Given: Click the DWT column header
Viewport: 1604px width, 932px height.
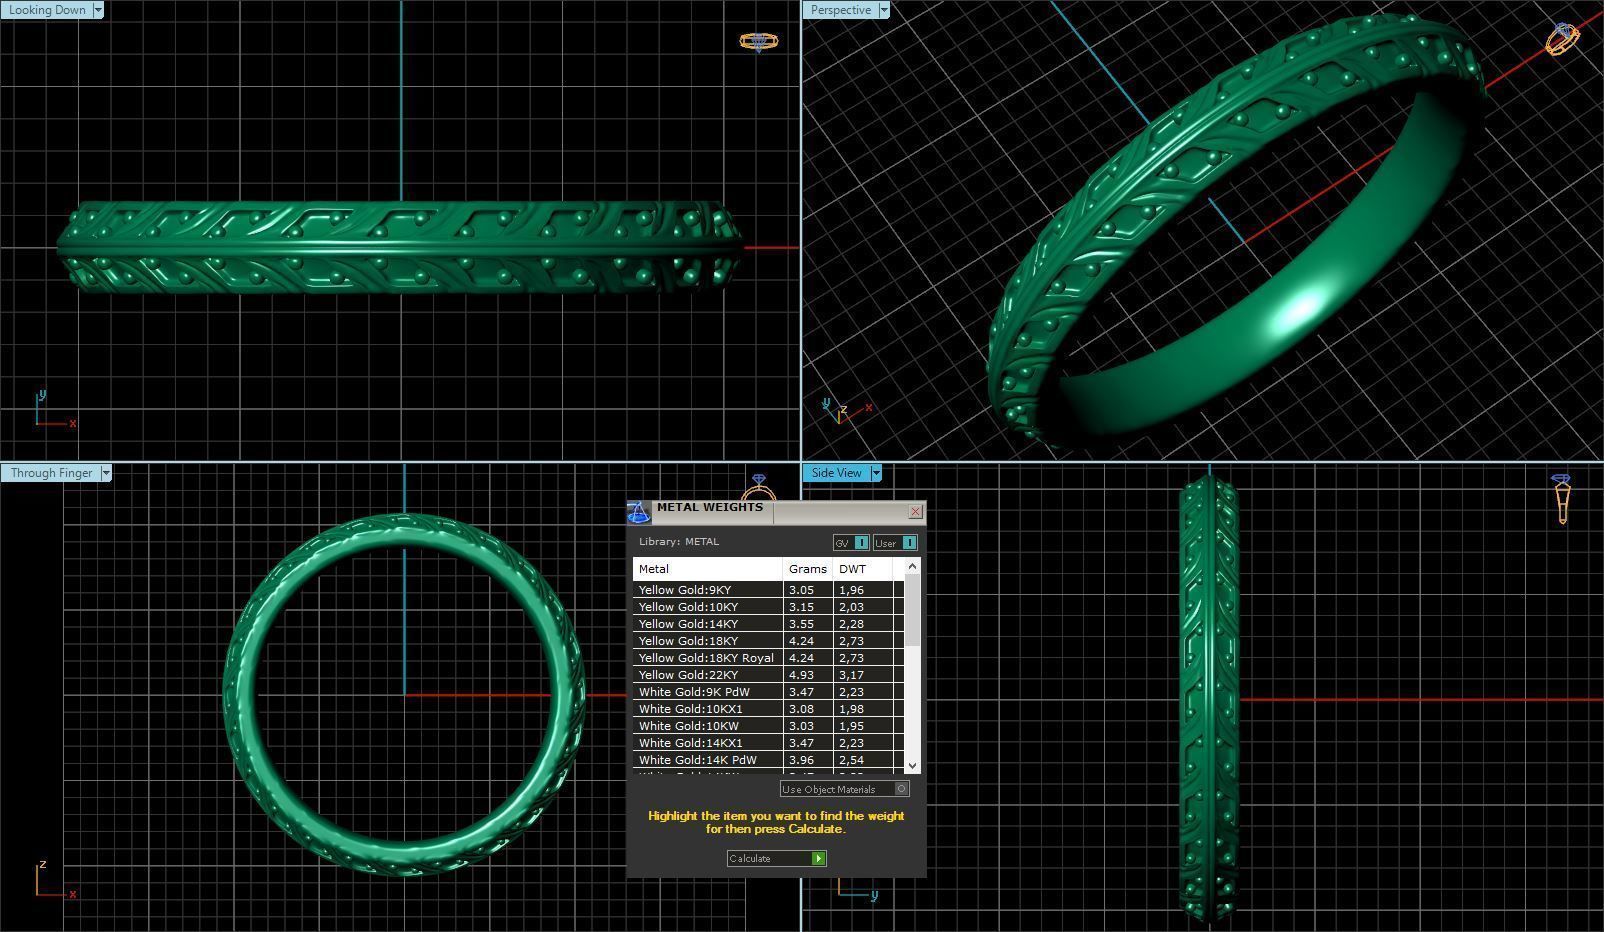Looking at the screenshot, I should (862, 569).
